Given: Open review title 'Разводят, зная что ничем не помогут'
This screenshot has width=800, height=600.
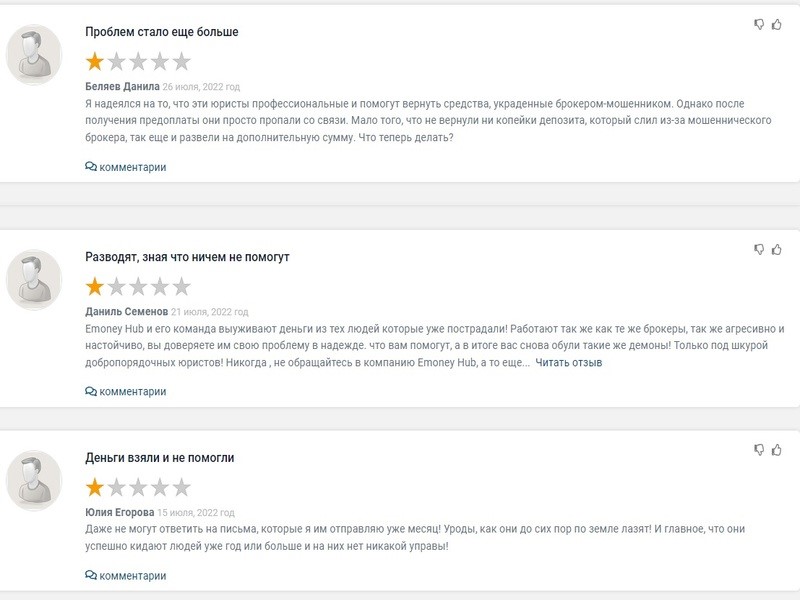Looking at the screenshot, I should pyautogui.click(x=187, y=257).
